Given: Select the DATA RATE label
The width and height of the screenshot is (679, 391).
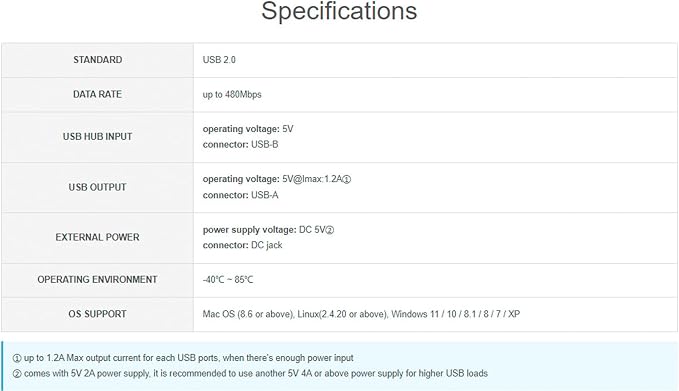Looking at the screenshot, I should point(97,94).
